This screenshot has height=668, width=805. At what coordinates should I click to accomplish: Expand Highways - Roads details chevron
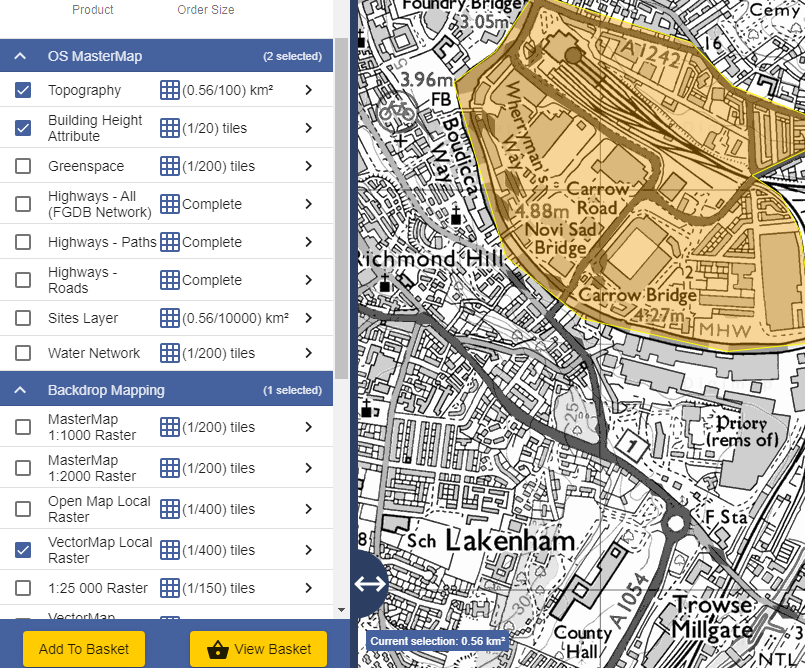tap(309, 280)
